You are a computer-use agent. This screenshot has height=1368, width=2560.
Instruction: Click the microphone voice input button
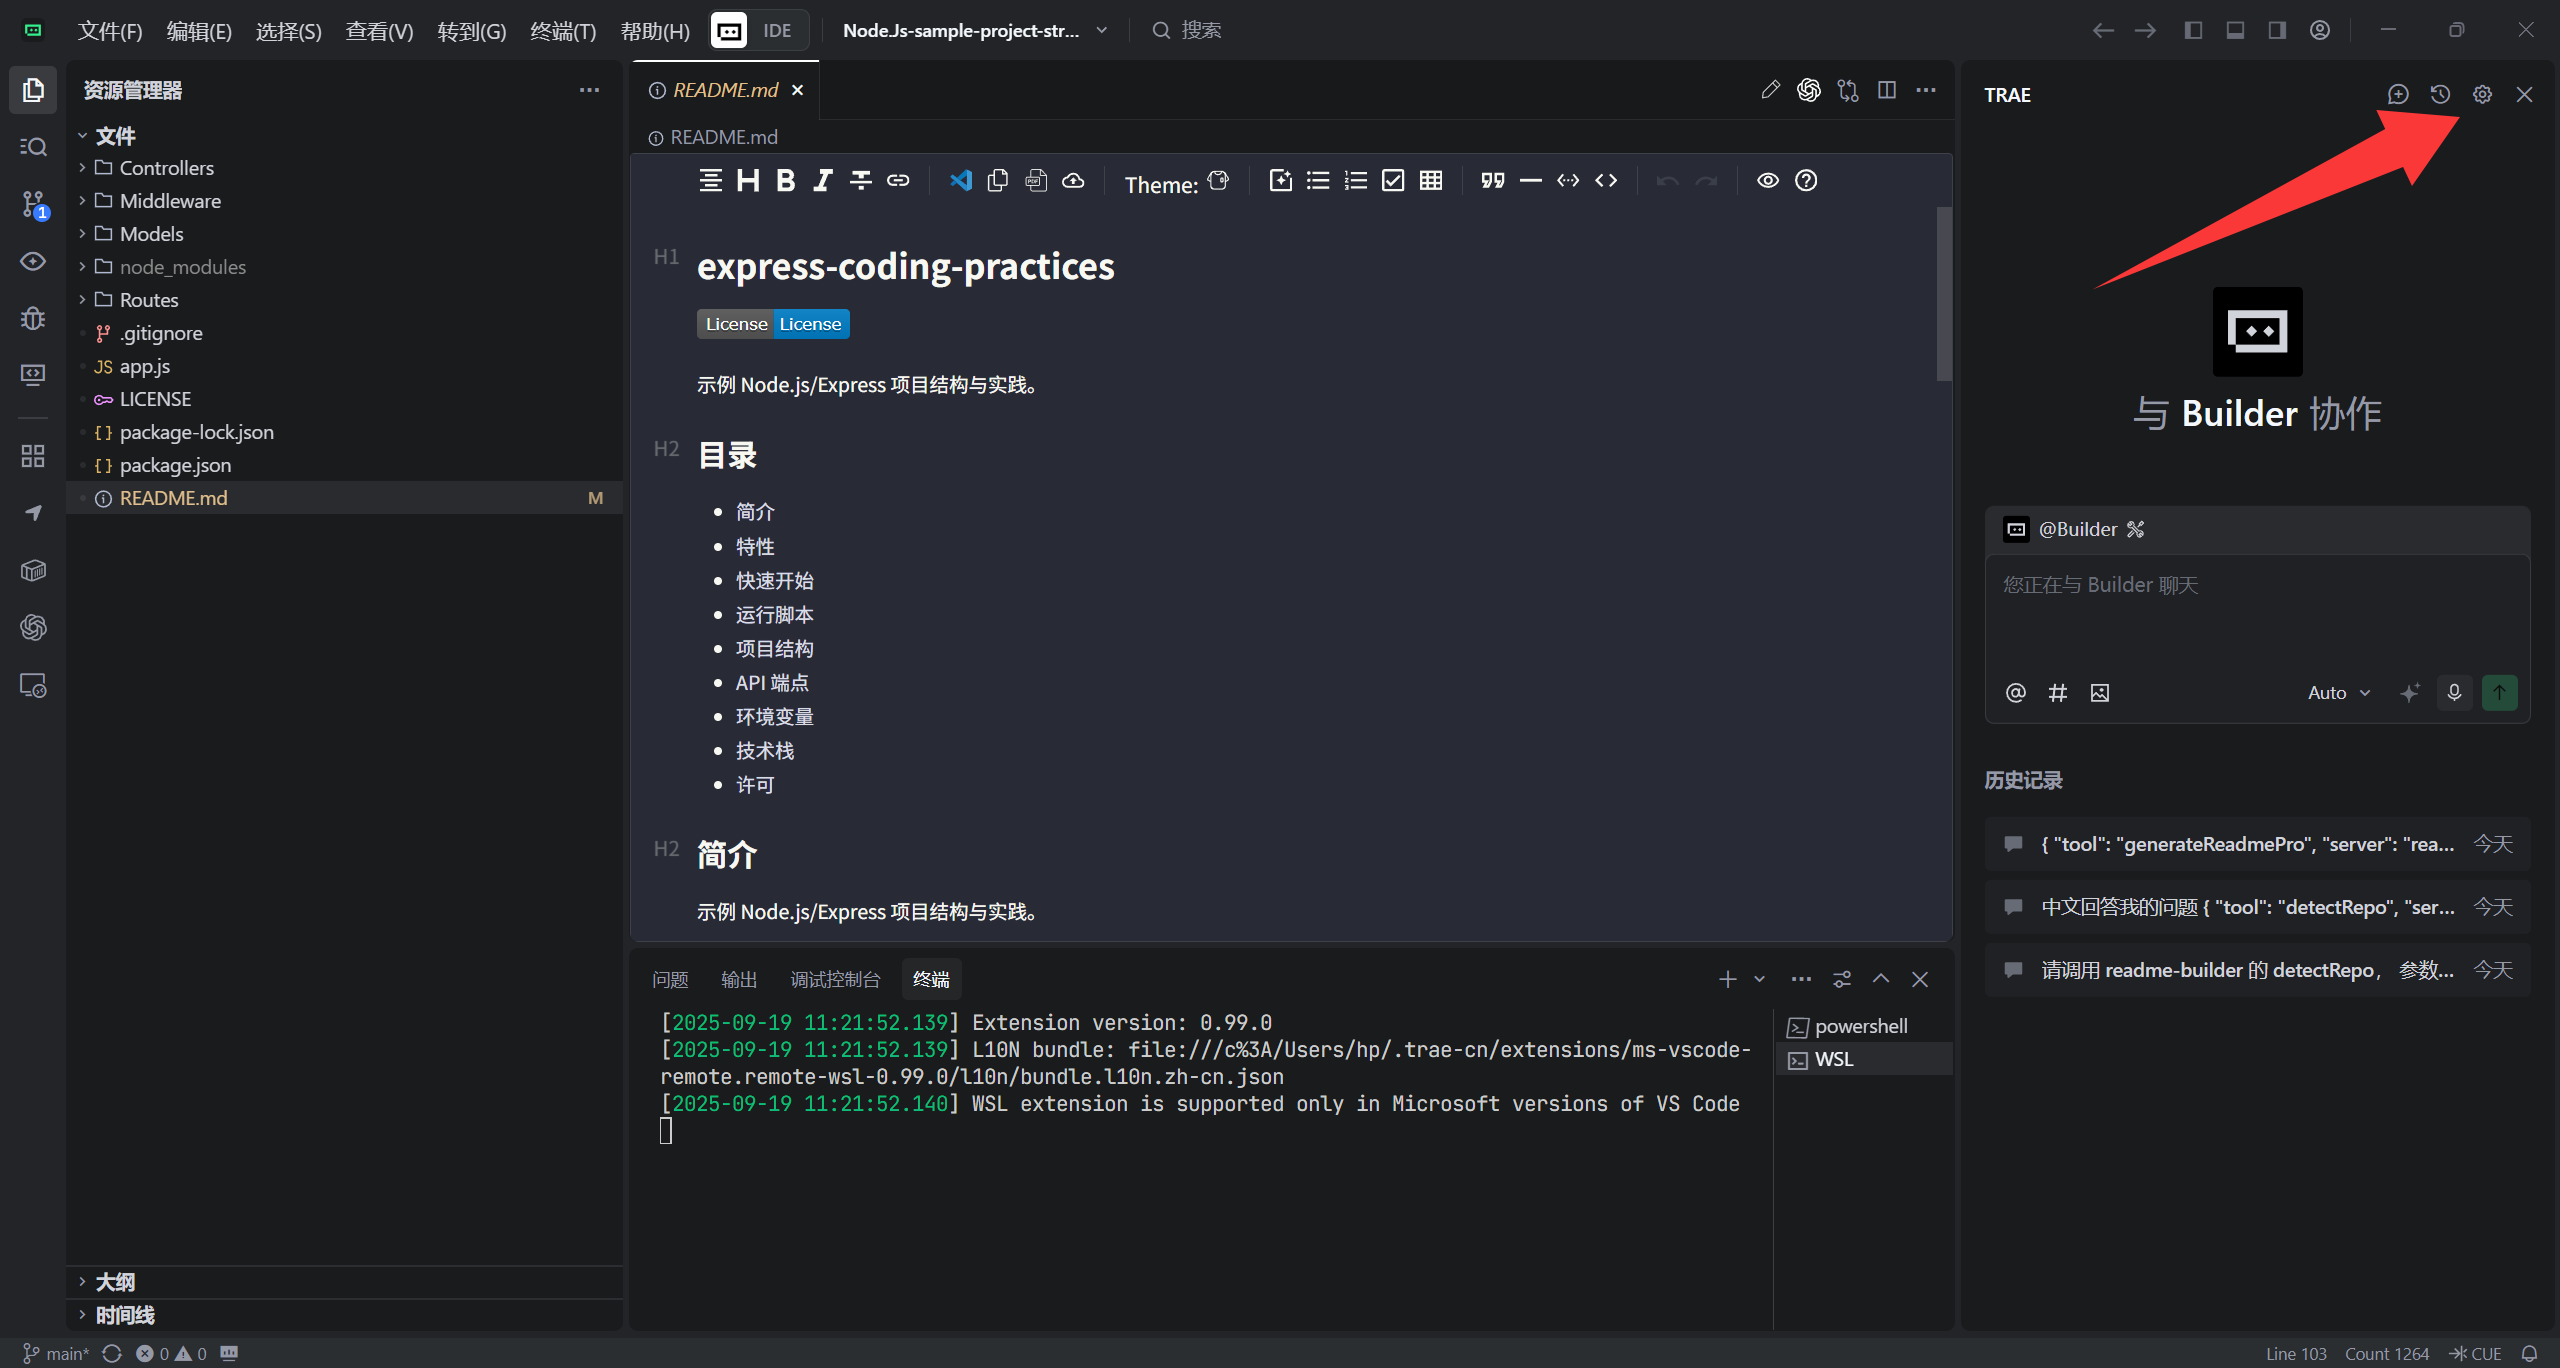[x=2454, y=692]
